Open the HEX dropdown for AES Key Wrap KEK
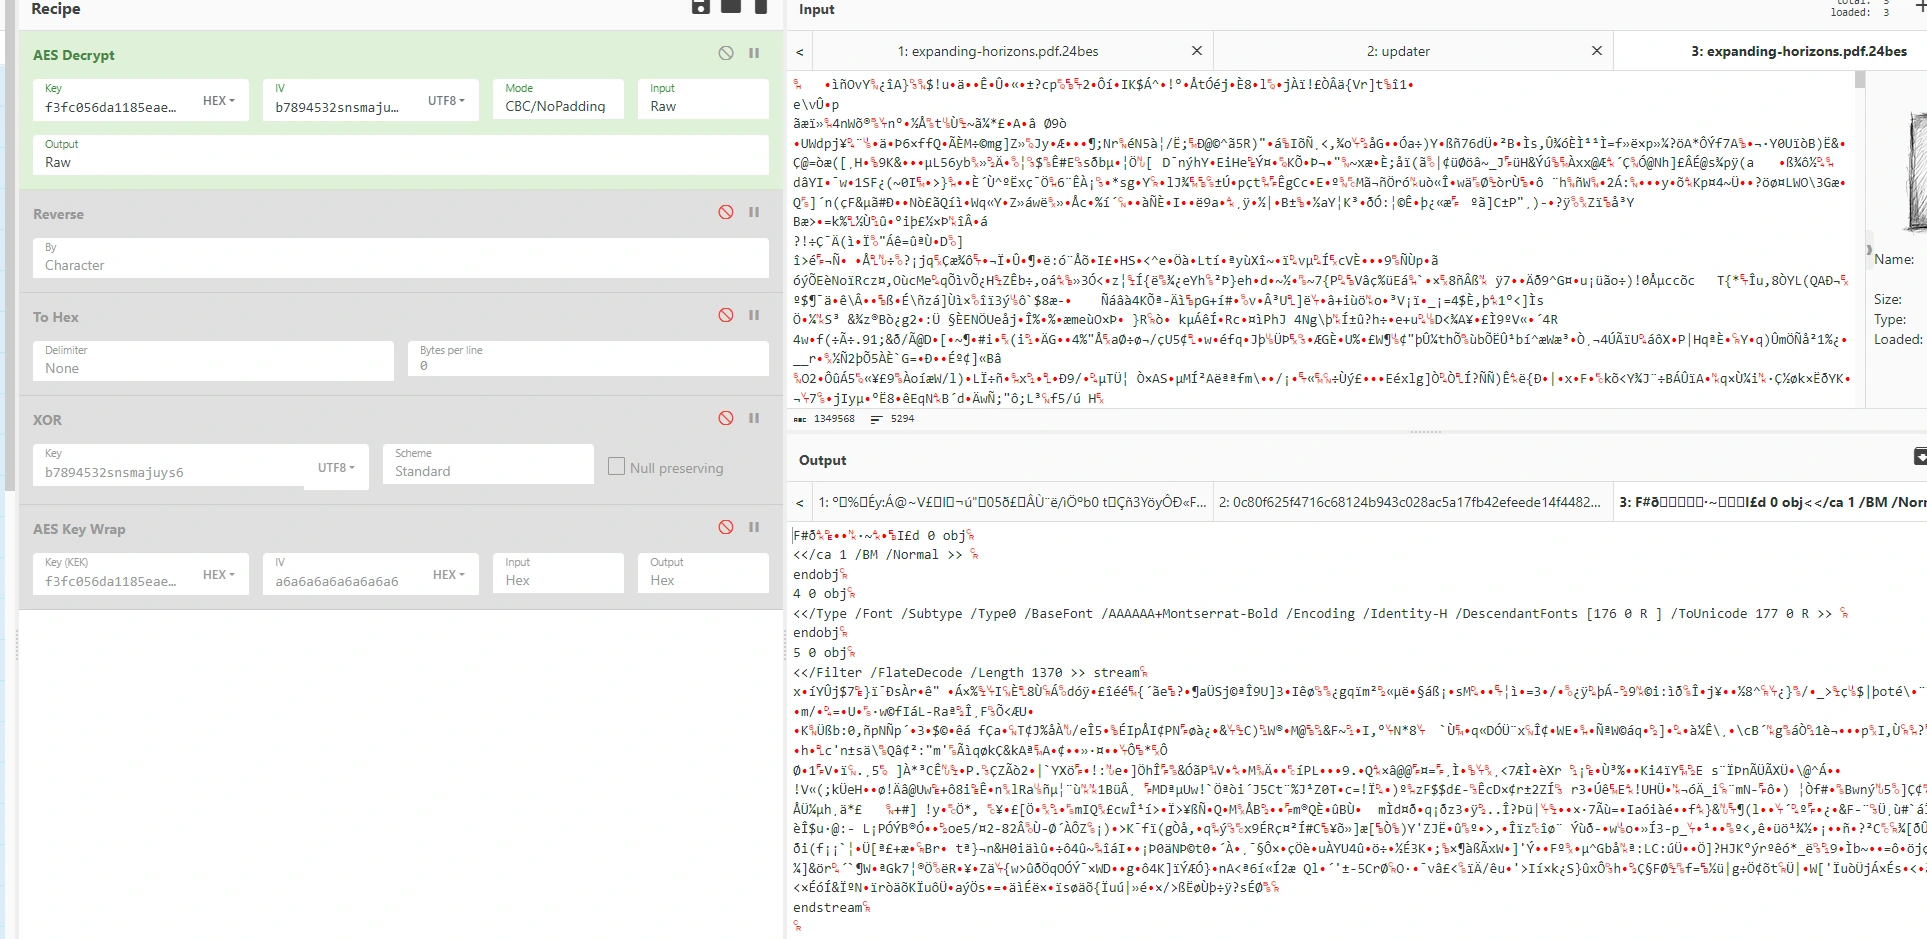Viewport: 1927px width, 939px height. click(219, 575)
